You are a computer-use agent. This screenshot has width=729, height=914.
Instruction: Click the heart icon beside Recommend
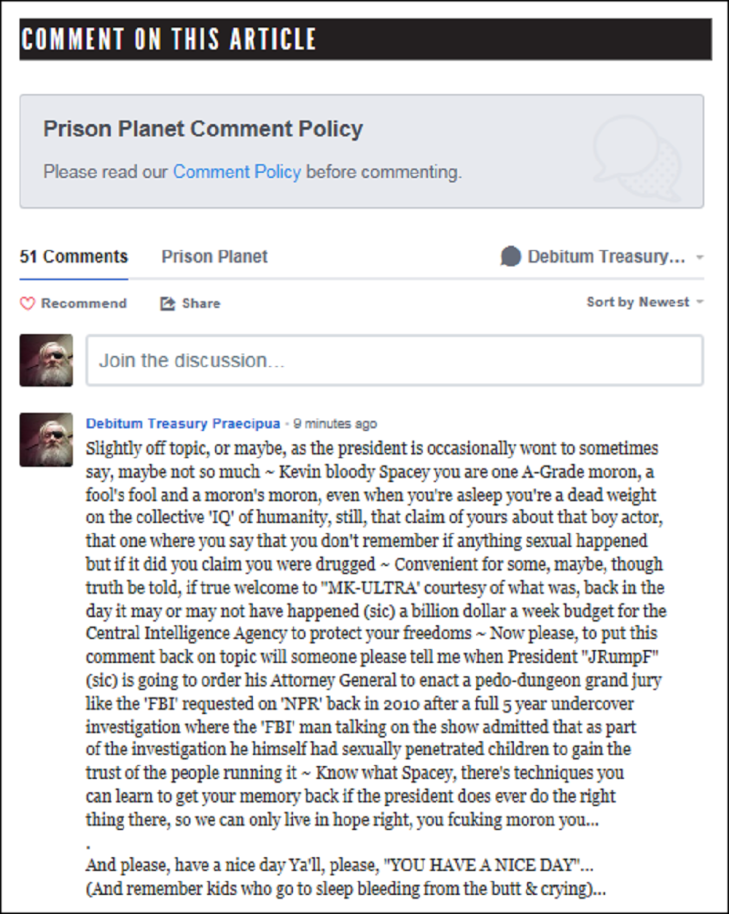[x=28, y=303]
